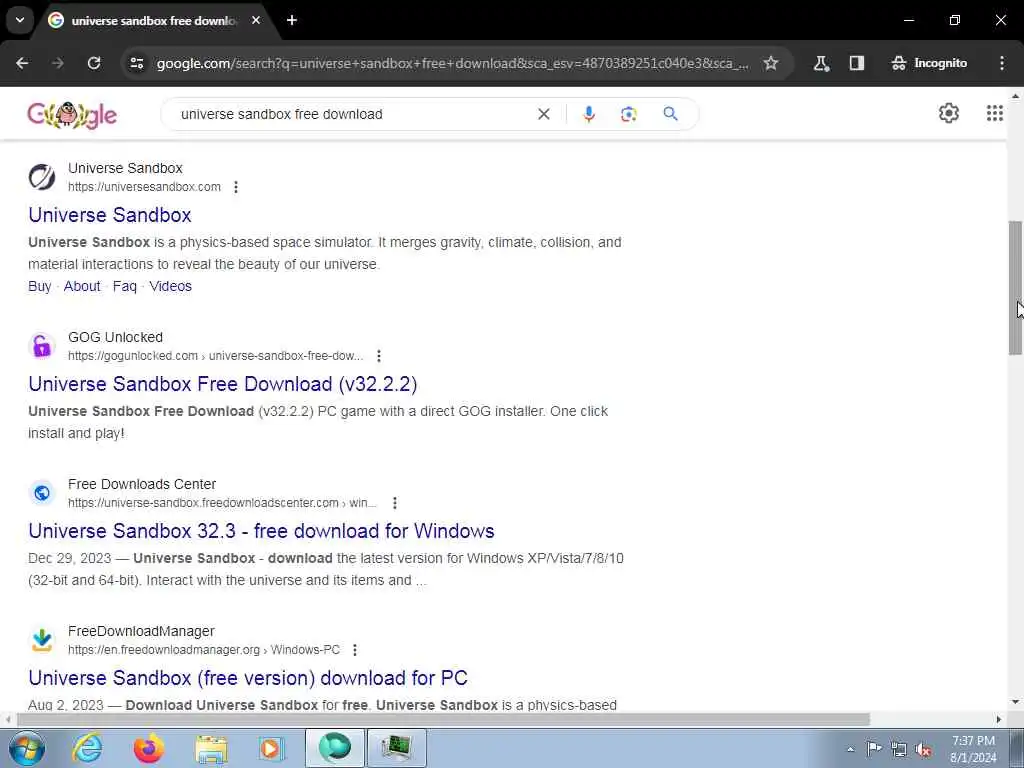Open the Google apps grid
This screenshot has height=768, width=1024.
(x=995, y=114)
